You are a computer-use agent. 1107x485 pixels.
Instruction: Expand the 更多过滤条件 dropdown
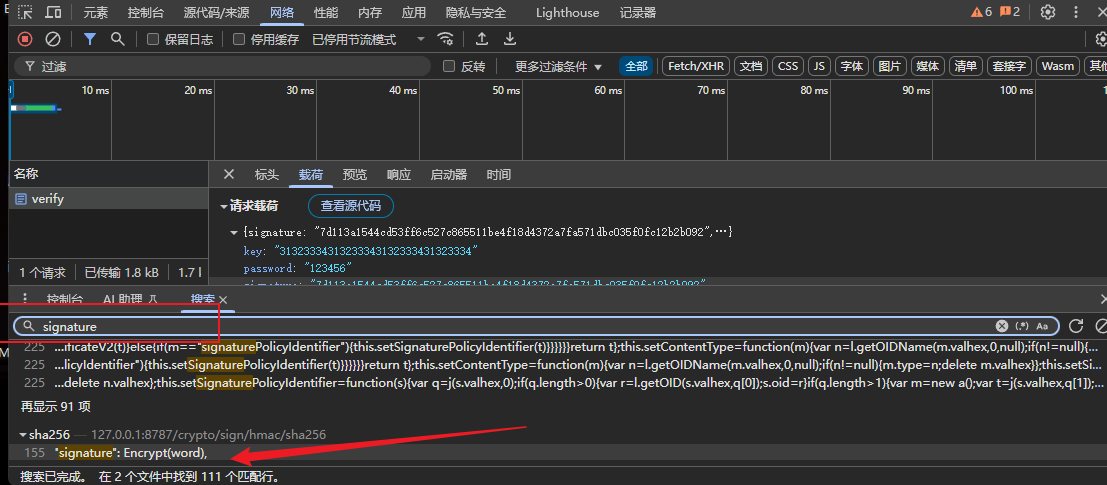[558, 66]
